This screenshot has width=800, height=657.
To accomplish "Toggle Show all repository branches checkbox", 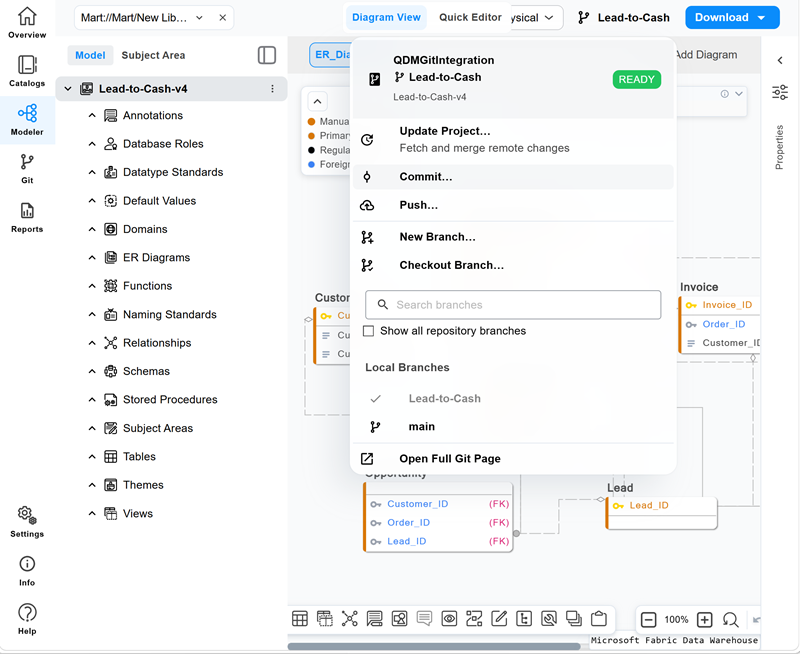I will click(368, 331).
